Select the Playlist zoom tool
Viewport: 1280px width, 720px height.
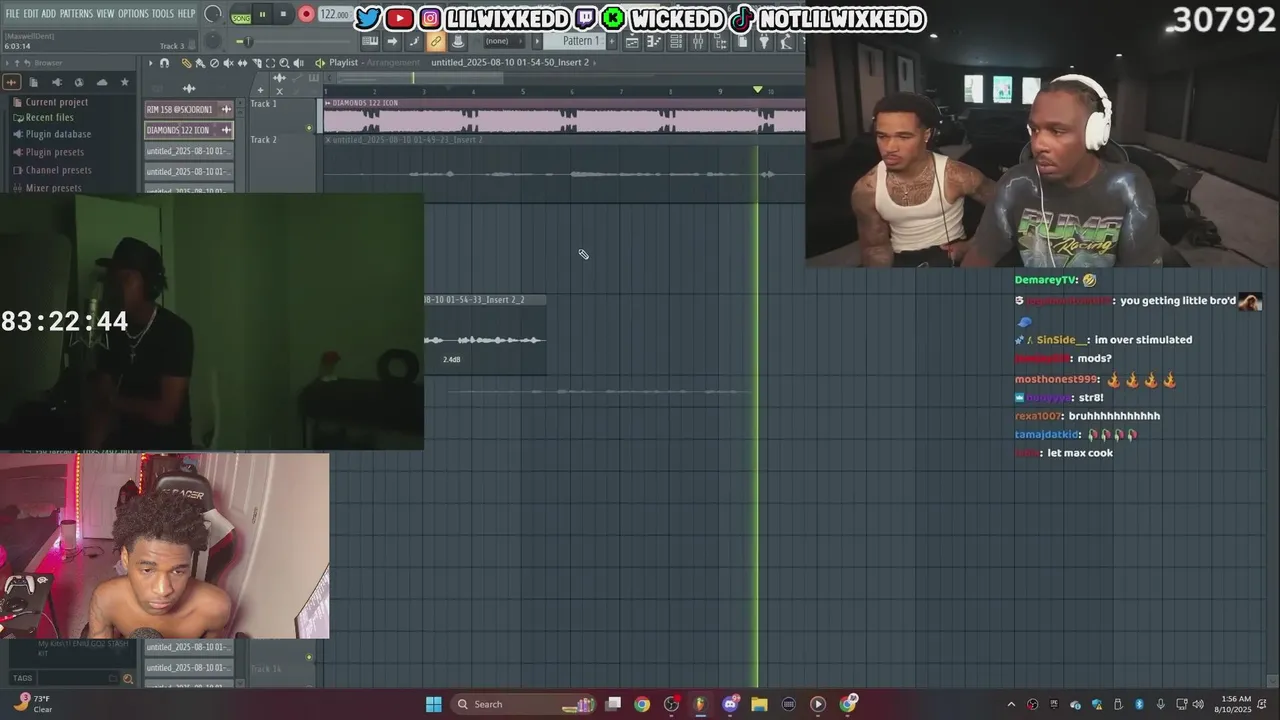284,63
